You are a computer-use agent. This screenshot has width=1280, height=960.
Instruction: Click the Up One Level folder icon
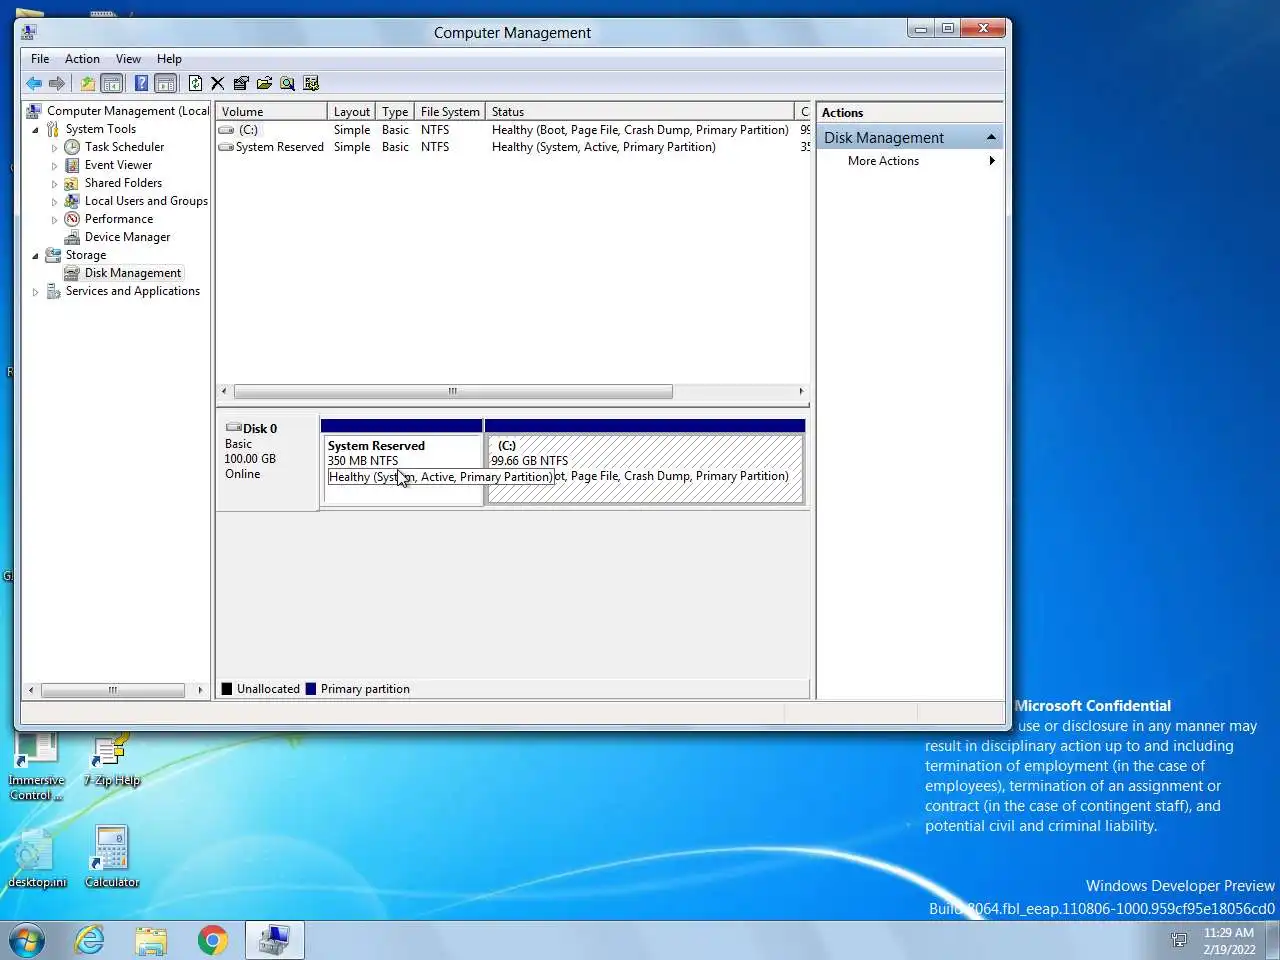pos(88,84)
